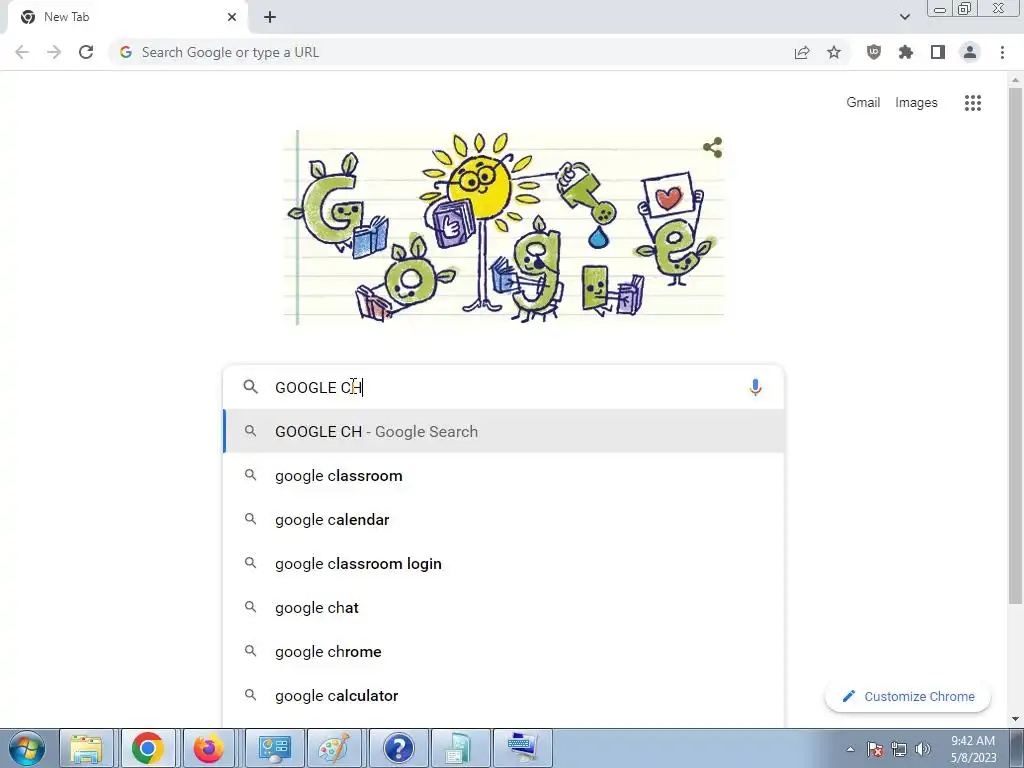Open a new tab with plus button
Image resolution: width=1024 pixels, height=768 pixels.
270,17
